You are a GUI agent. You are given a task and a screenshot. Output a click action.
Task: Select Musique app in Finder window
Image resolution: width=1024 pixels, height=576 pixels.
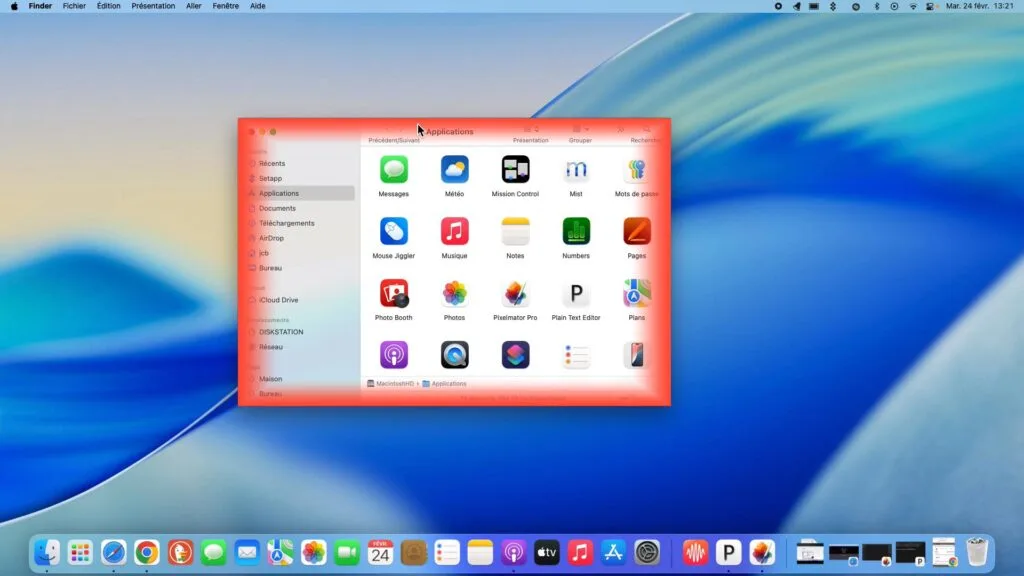click(455, 231)
